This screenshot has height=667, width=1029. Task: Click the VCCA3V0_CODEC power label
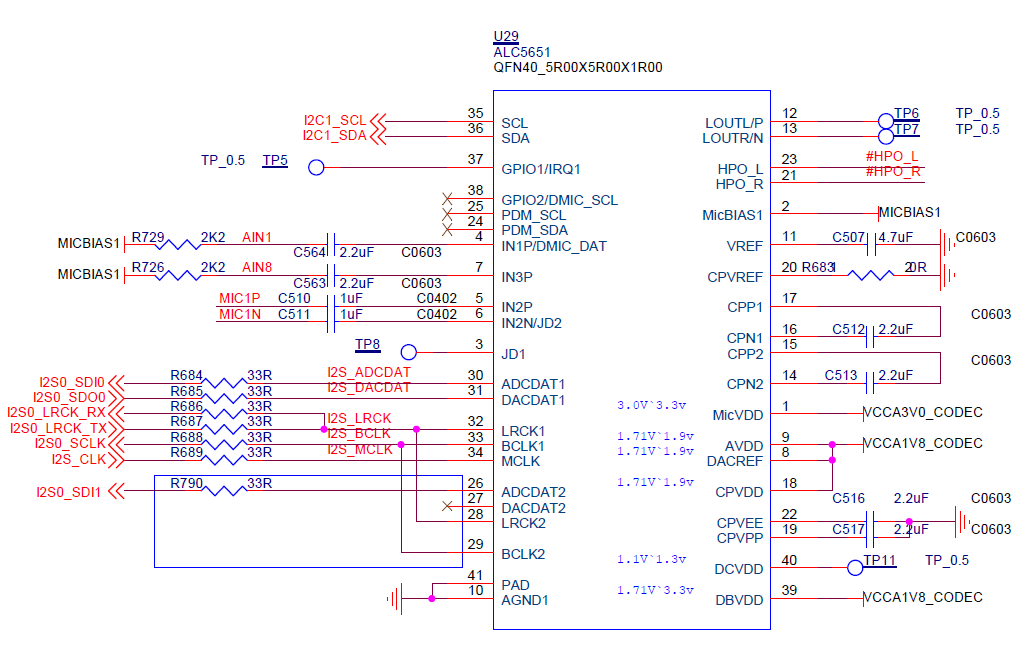pos(923,413)
